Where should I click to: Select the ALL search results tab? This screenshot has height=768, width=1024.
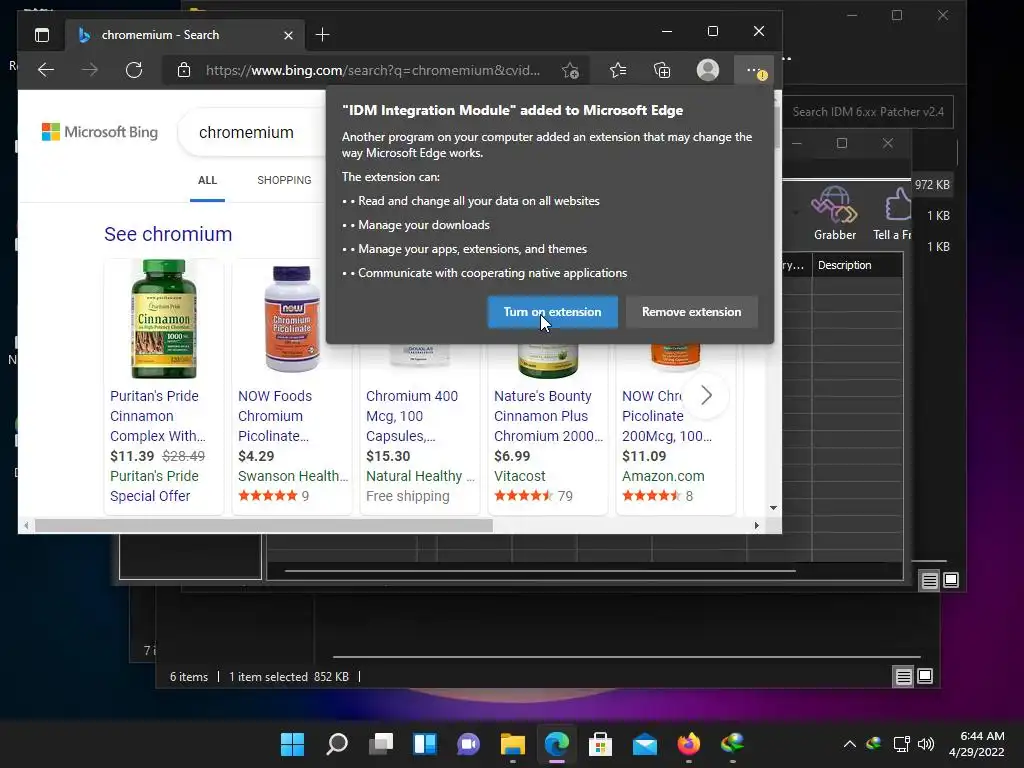click(207, 180)
